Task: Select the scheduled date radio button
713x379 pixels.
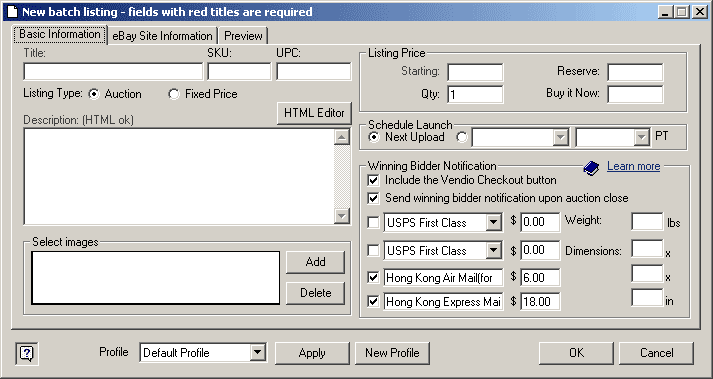Action: 462,137
